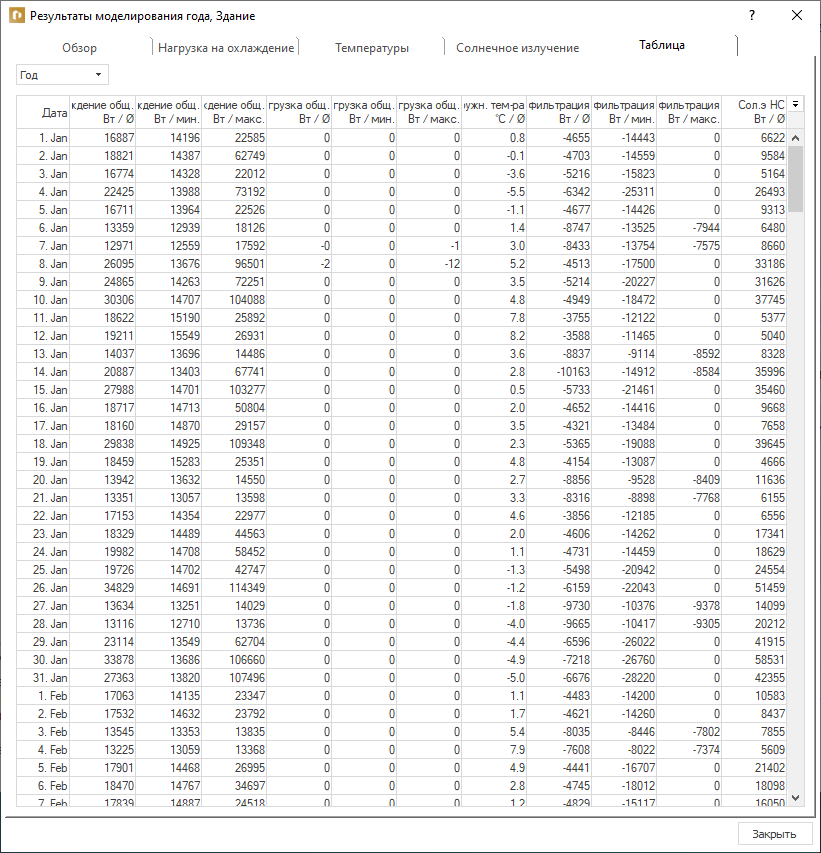
Task: Click the Закрыть button
Action: click(x=774, y=834)
